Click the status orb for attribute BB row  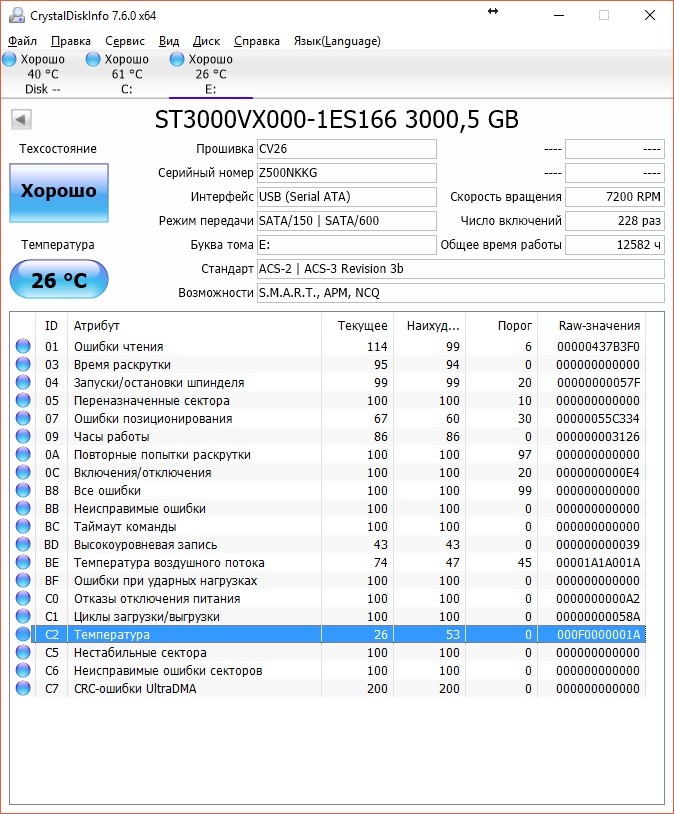(x=23, y=508)
